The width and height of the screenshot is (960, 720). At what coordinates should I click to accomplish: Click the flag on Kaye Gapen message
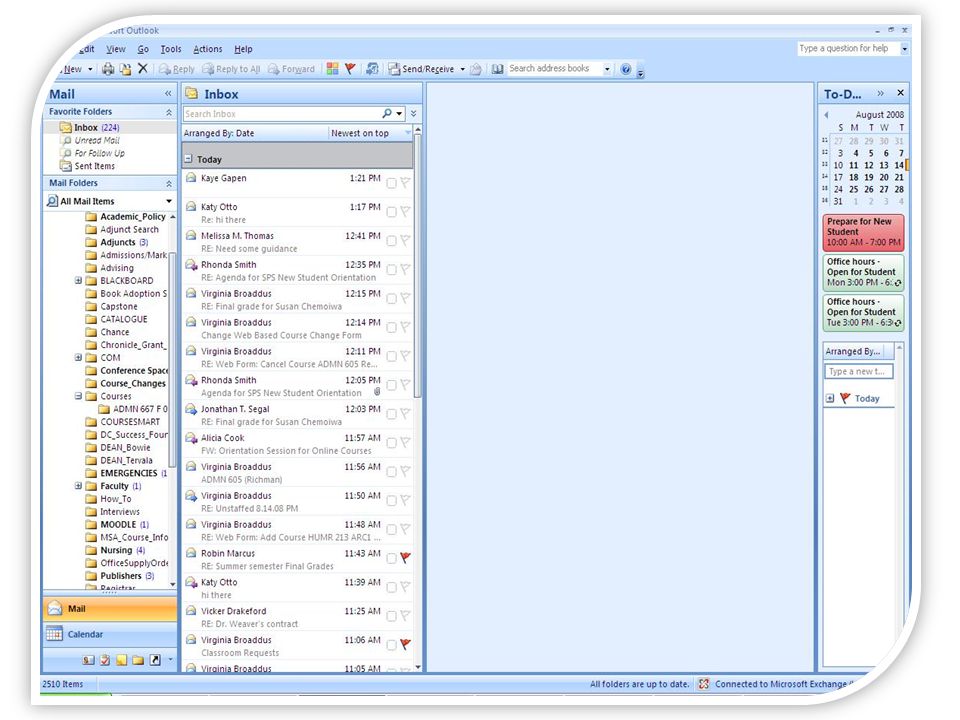point(405,182)
